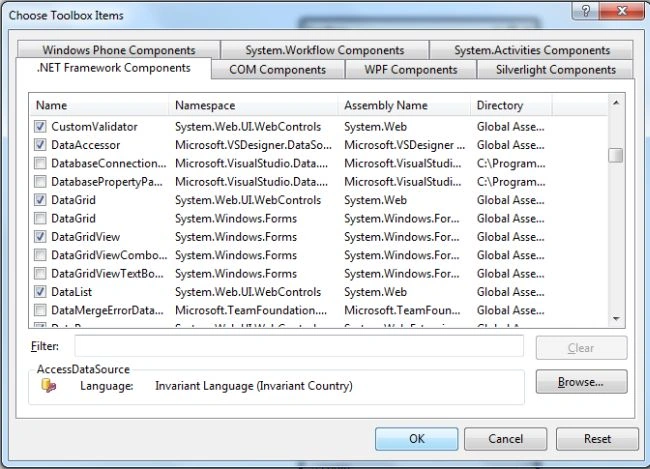
Task: Open System.Activities Components tab
Action: tap(532, 50)
